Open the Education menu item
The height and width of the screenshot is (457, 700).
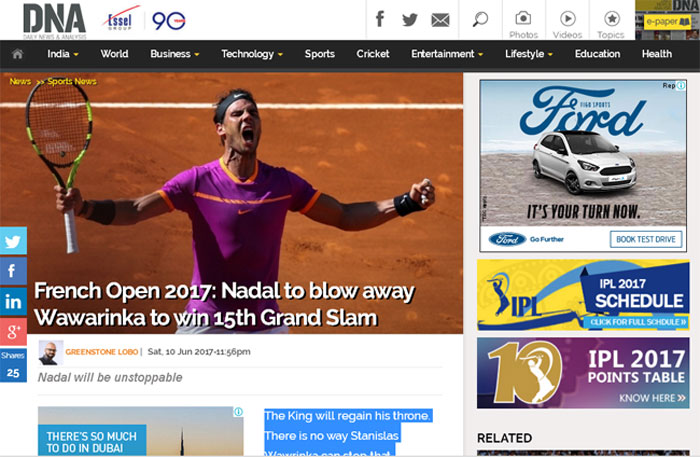pos(597,54)
